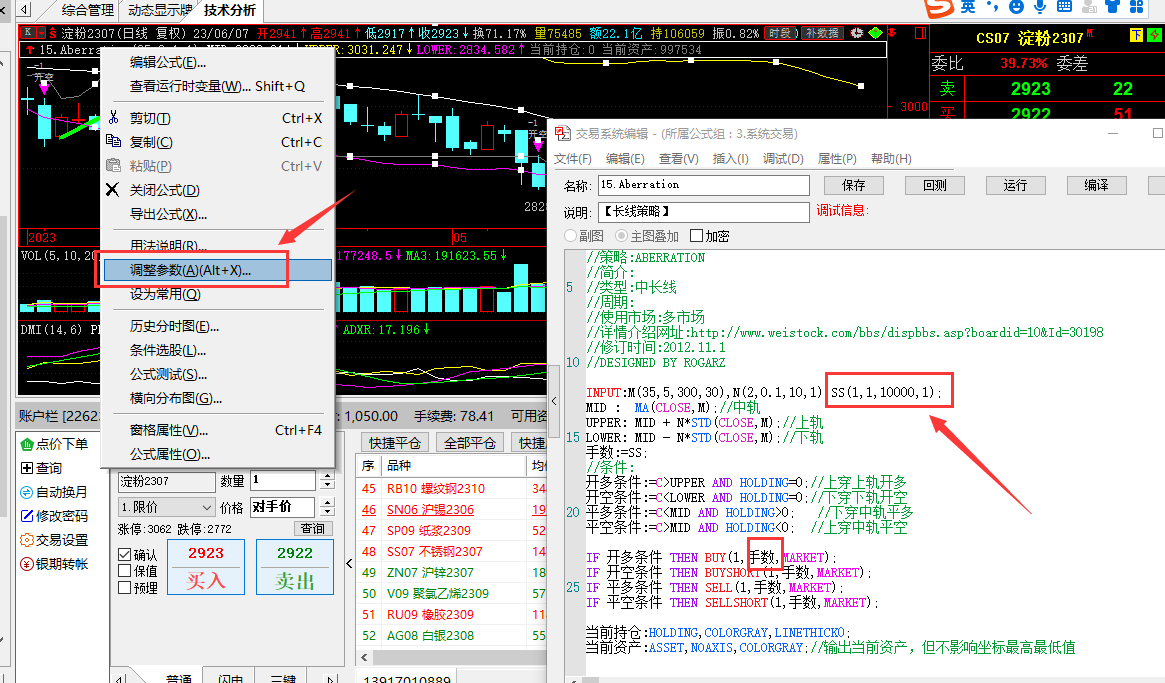Image resolution: width=1165 pixels, height=683 pixels.
Task: Click the Sogou microphone voice input icon
Action: (x=1040, y=7)
